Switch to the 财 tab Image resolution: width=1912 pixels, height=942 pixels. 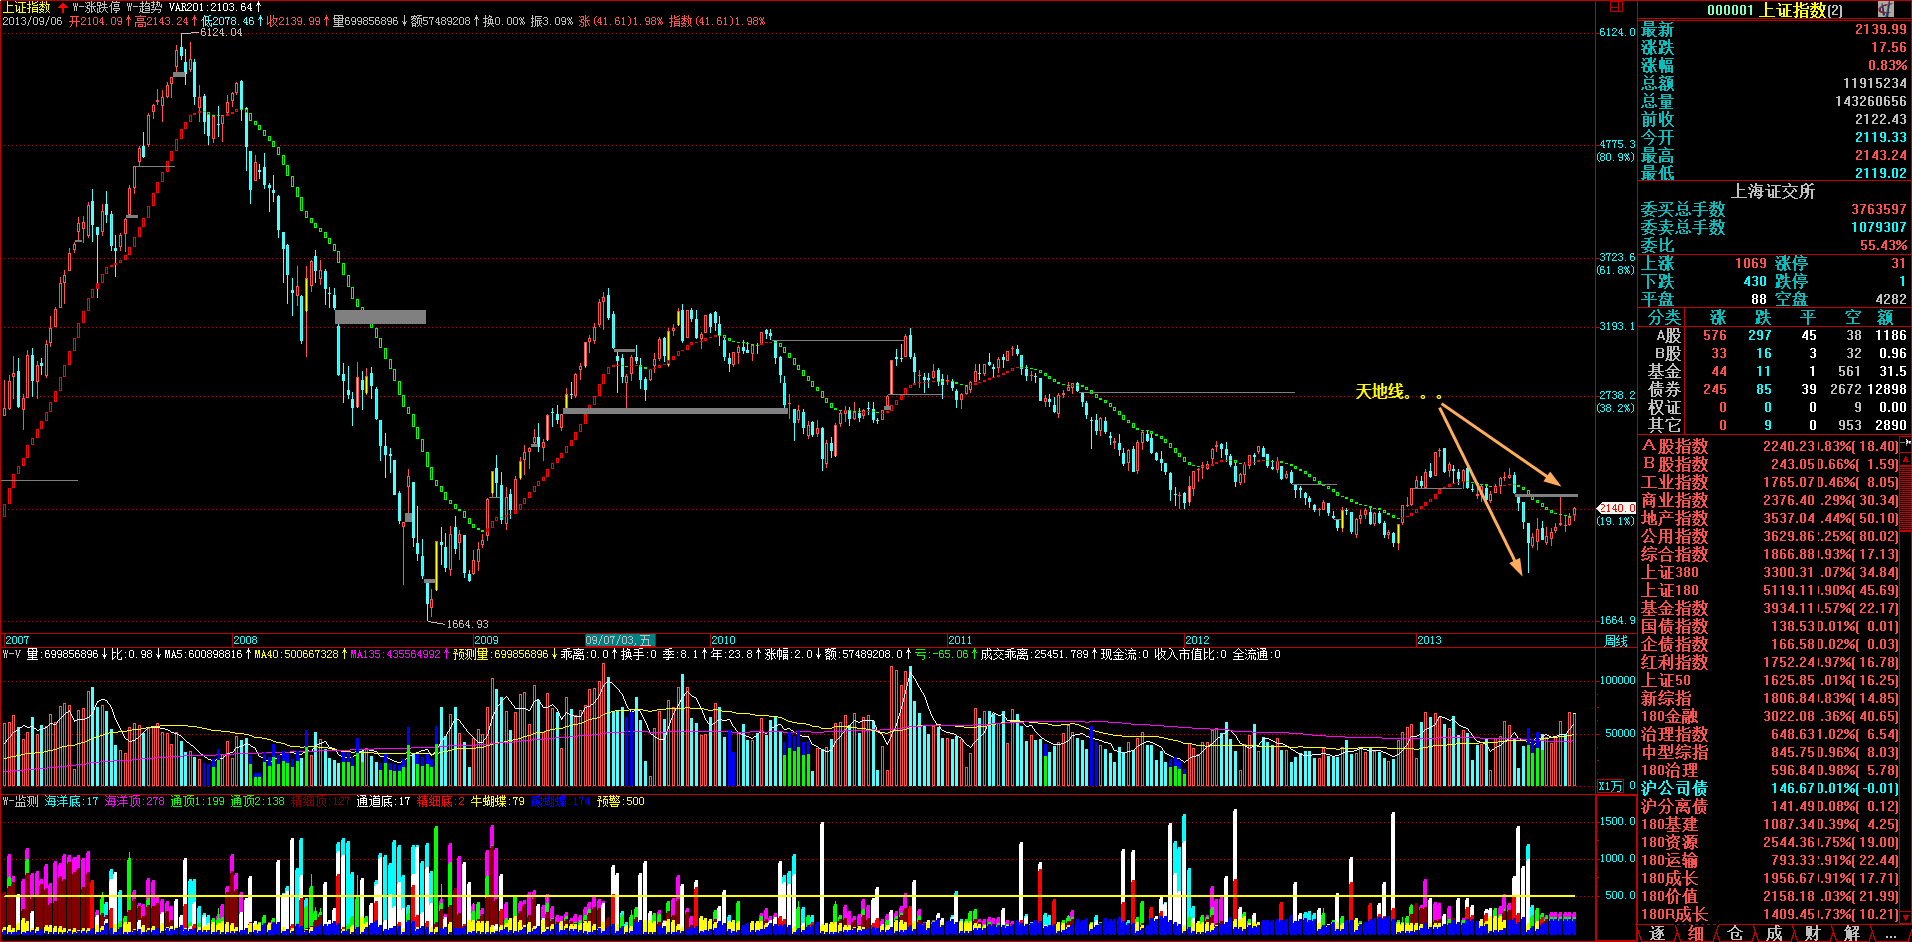click(x=1812, y=934)
